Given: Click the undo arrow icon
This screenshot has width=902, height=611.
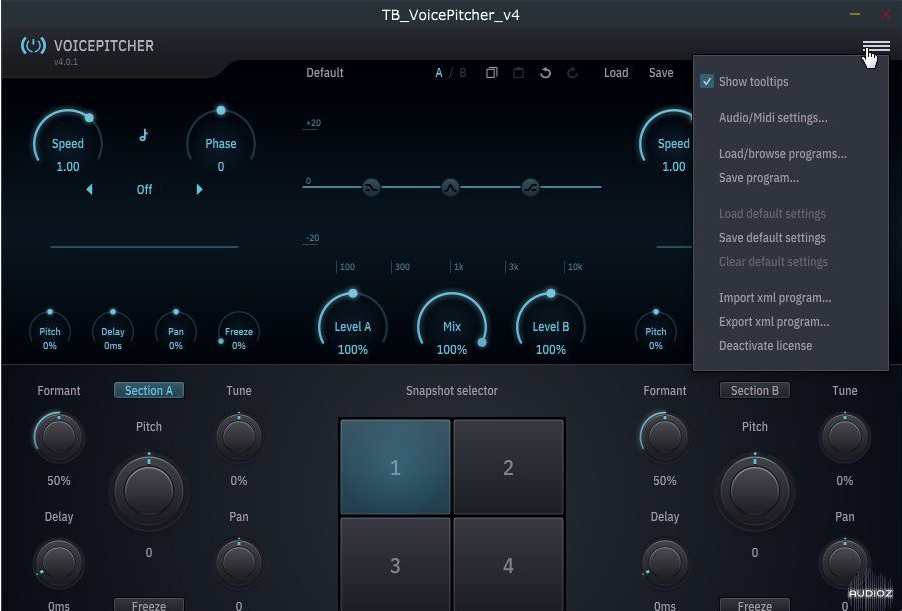Looking at the screenshot, I should click(x=545, y=73).
